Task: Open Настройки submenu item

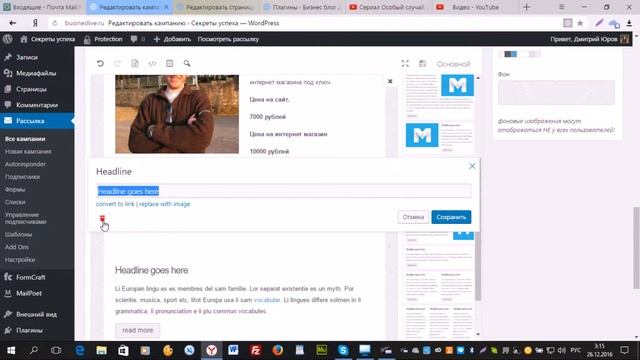Action: [20, 260]
